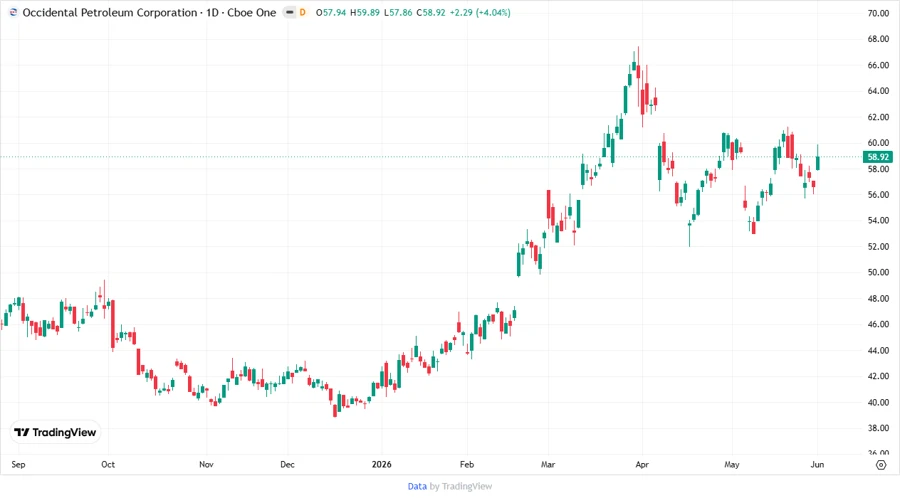
Task: Click the Apr label on time axis
Action: 642,464
